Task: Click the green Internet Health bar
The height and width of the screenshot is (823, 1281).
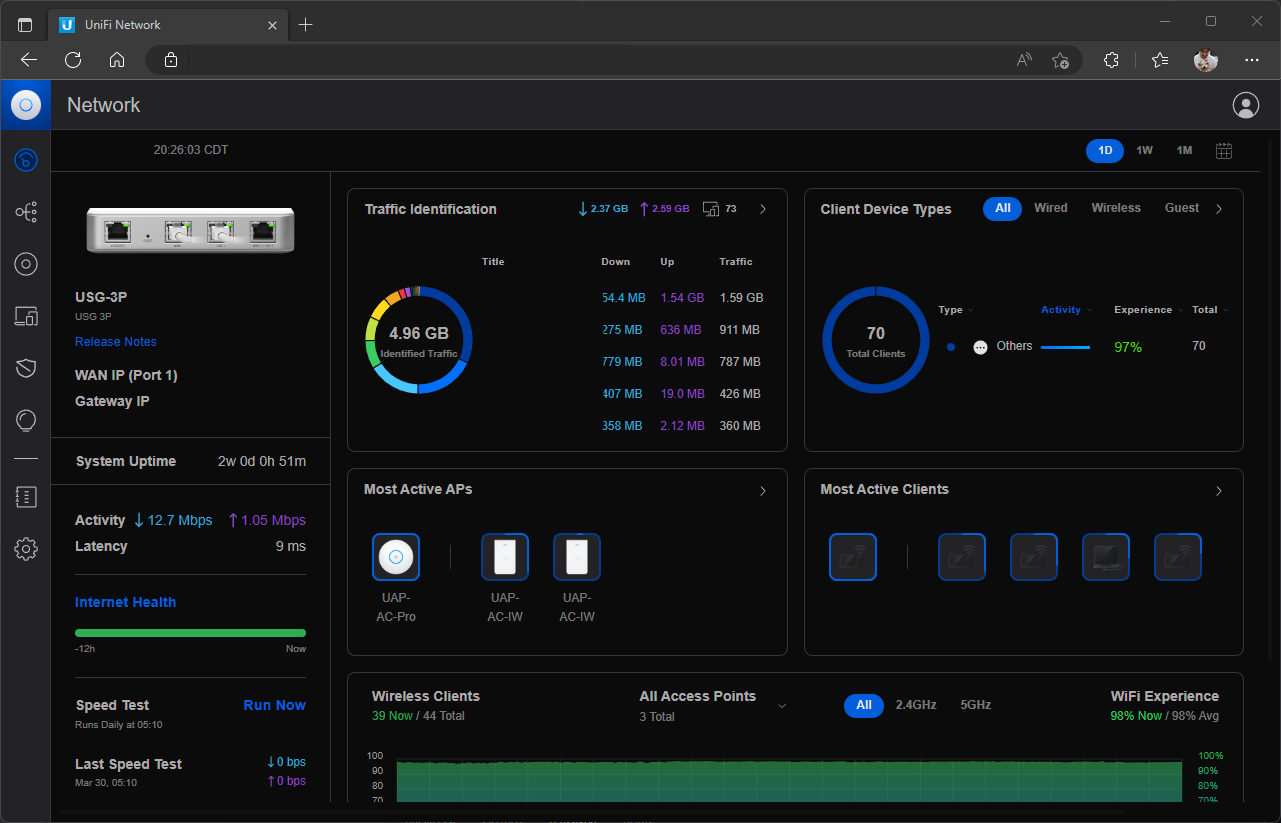Action: coord(190,633)
